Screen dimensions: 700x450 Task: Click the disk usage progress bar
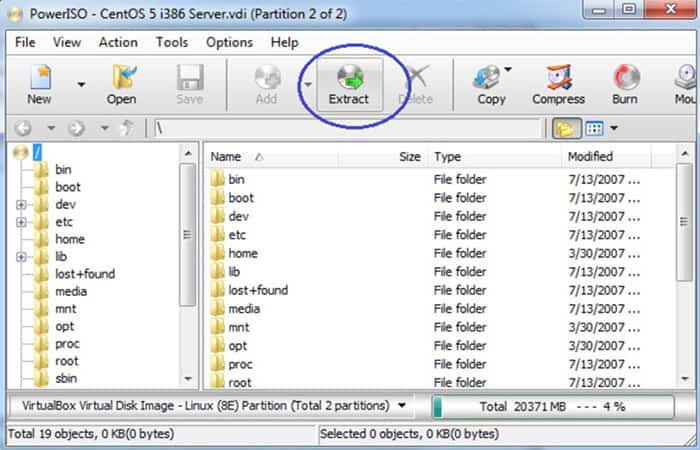click(553, 407)
